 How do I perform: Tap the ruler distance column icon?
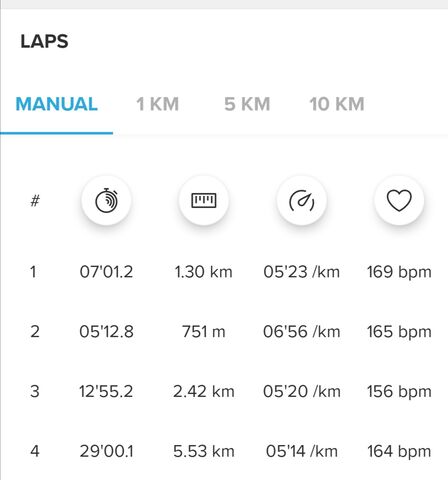click(204, 200)
